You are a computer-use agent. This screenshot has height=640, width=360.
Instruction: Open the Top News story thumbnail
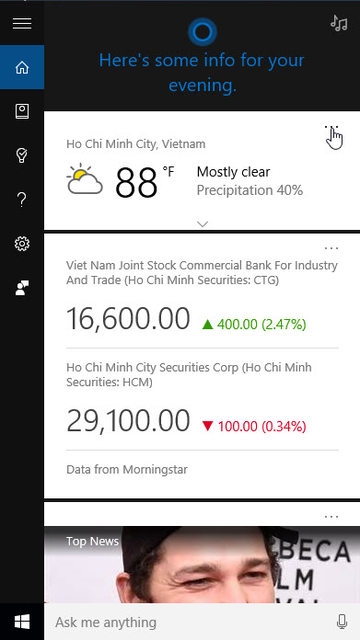click(x=202, y=564)
